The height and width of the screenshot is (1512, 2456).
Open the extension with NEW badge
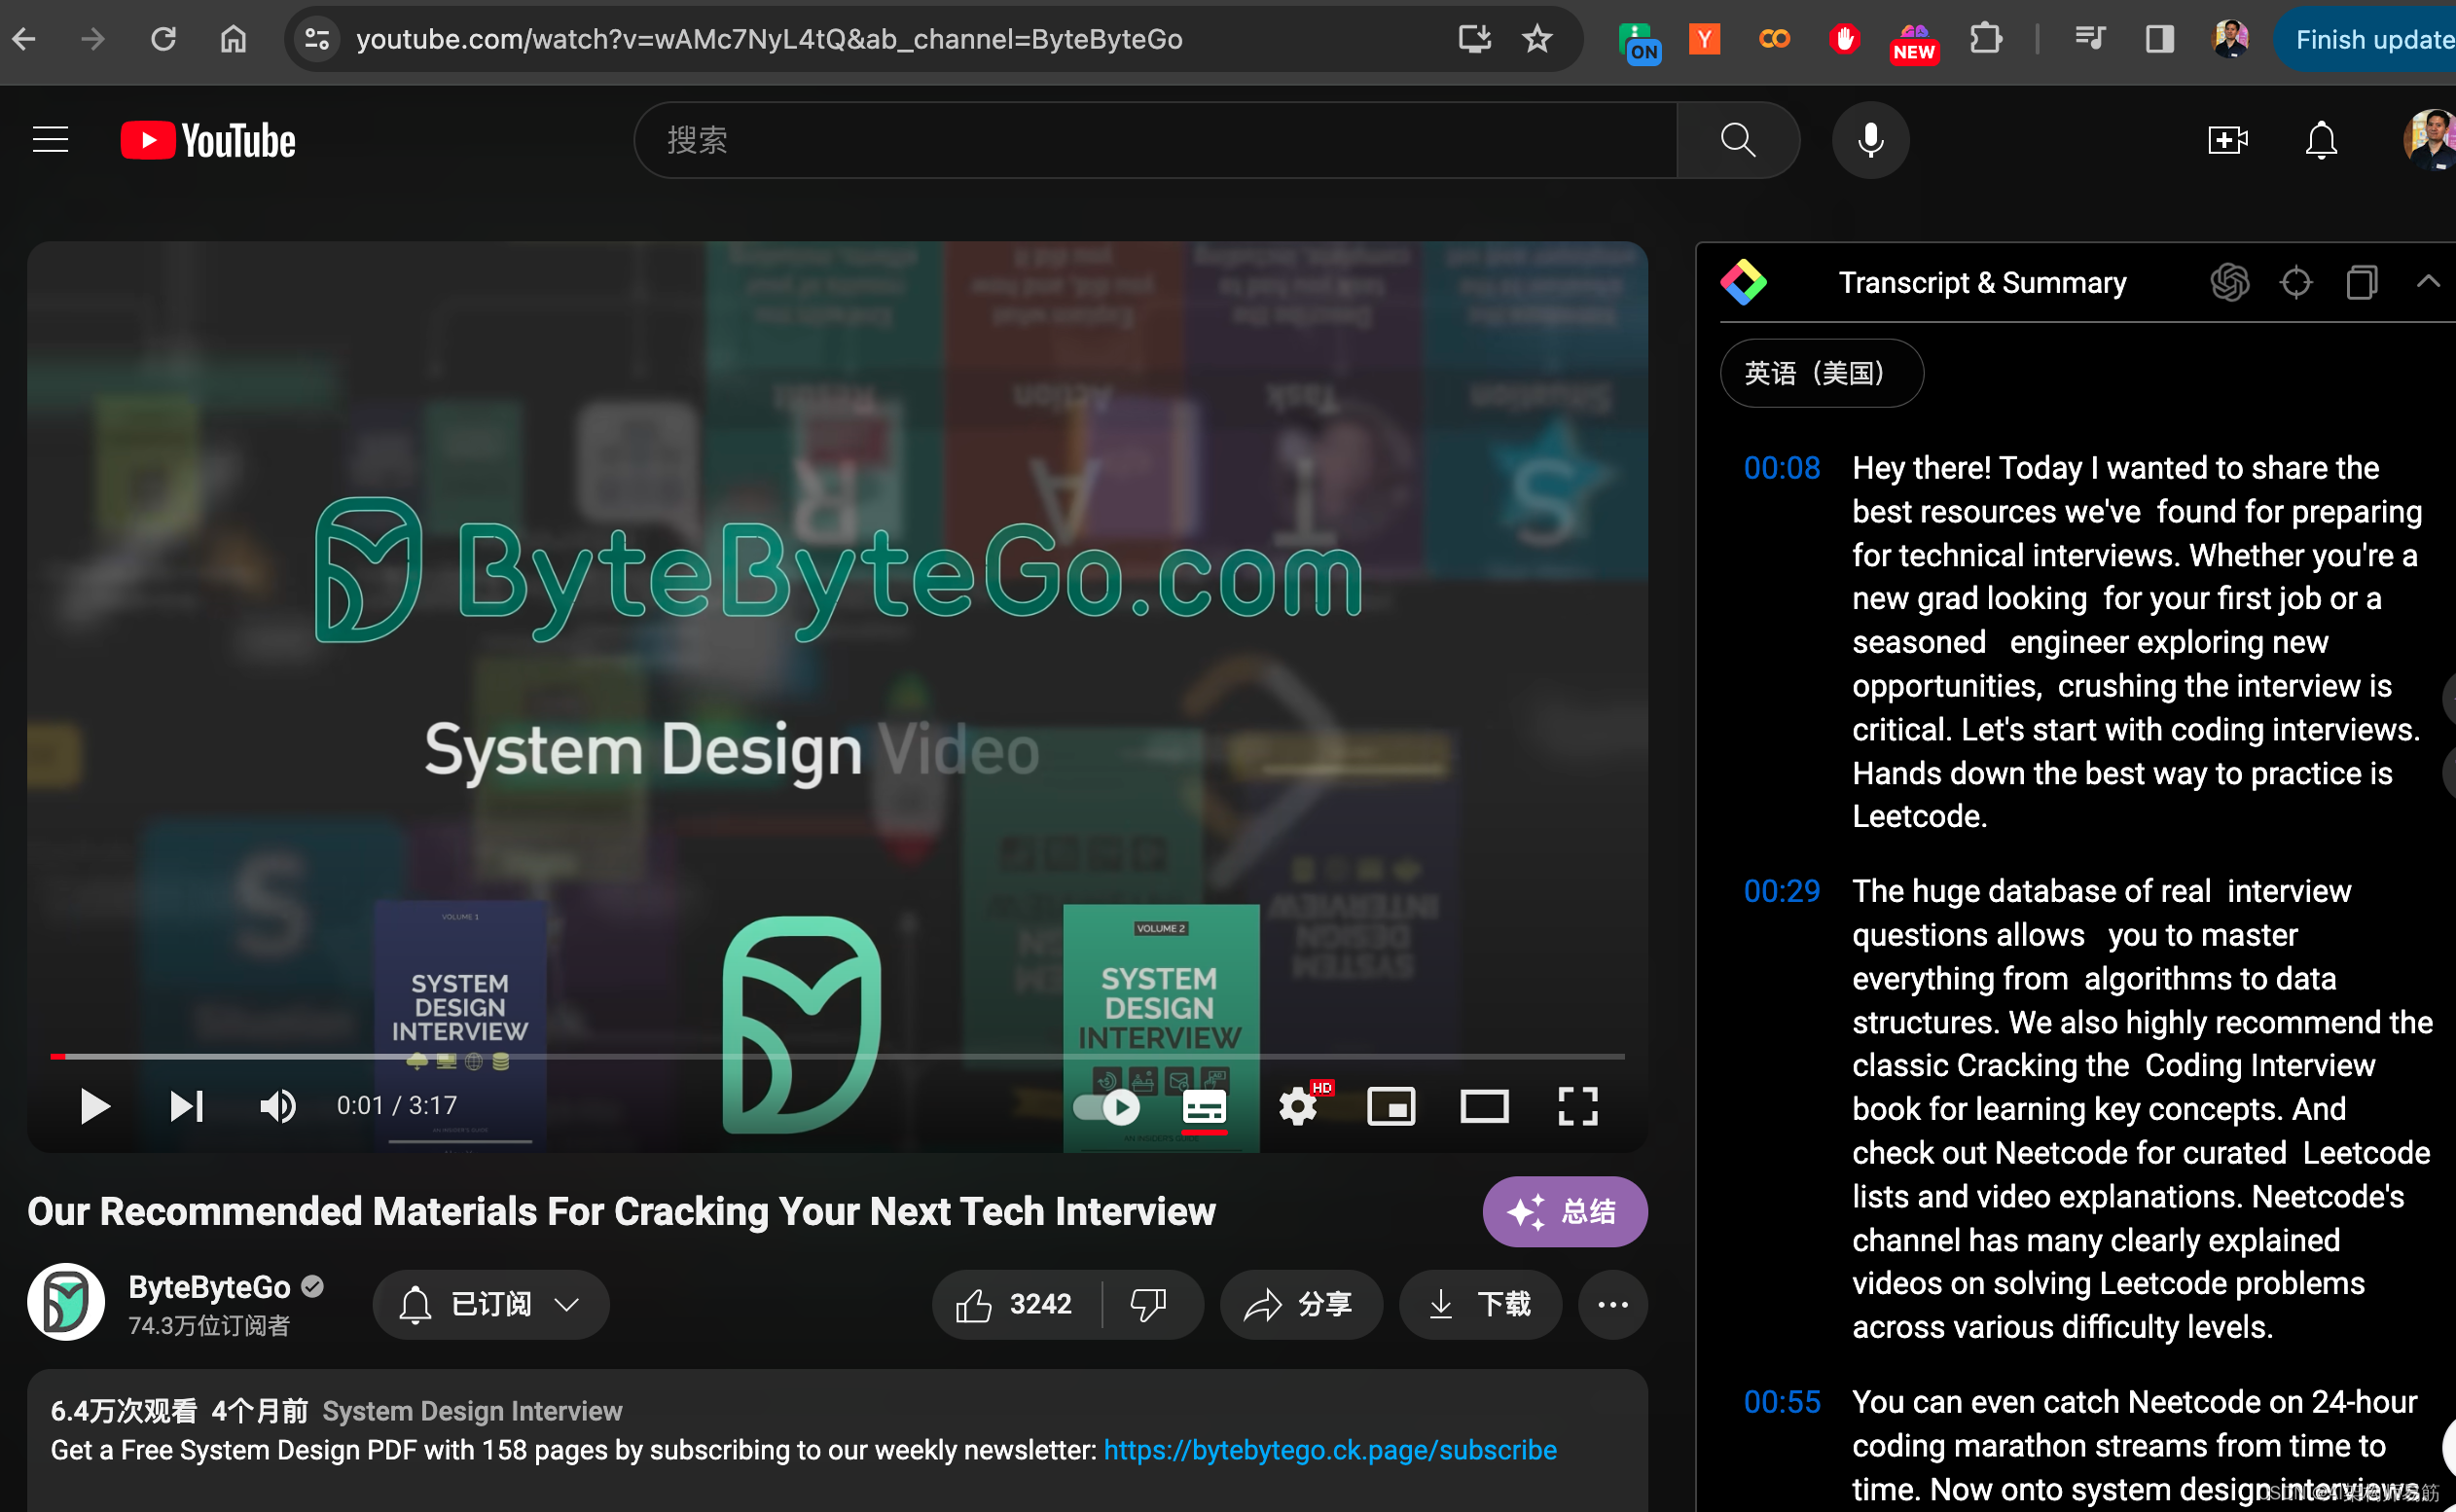coord(1914,43)
